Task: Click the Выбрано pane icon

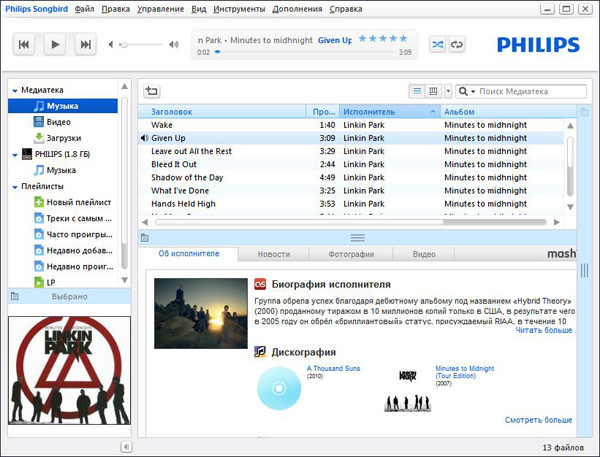Action: [x=15, y=296]
